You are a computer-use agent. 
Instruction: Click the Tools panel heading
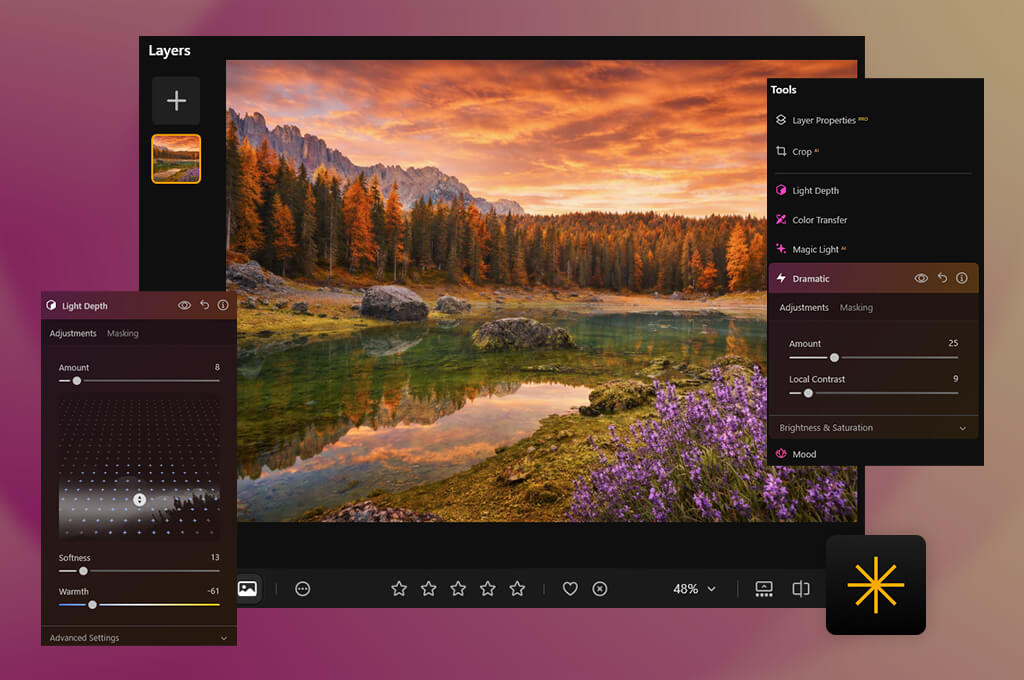(x=783, y=89)
